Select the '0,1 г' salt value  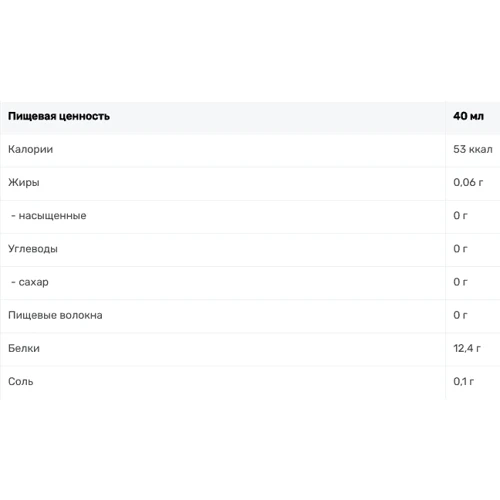(x=463, y=381)
